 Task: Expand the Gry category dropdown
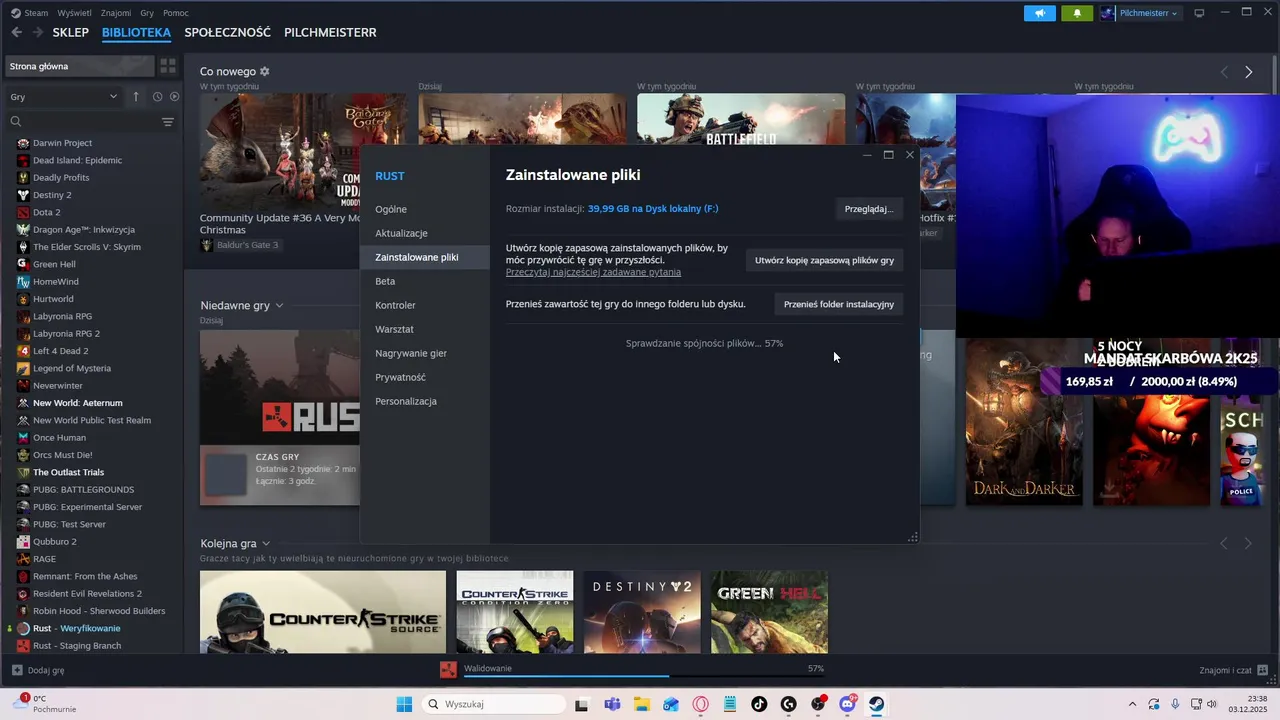[x=64, y=97]
